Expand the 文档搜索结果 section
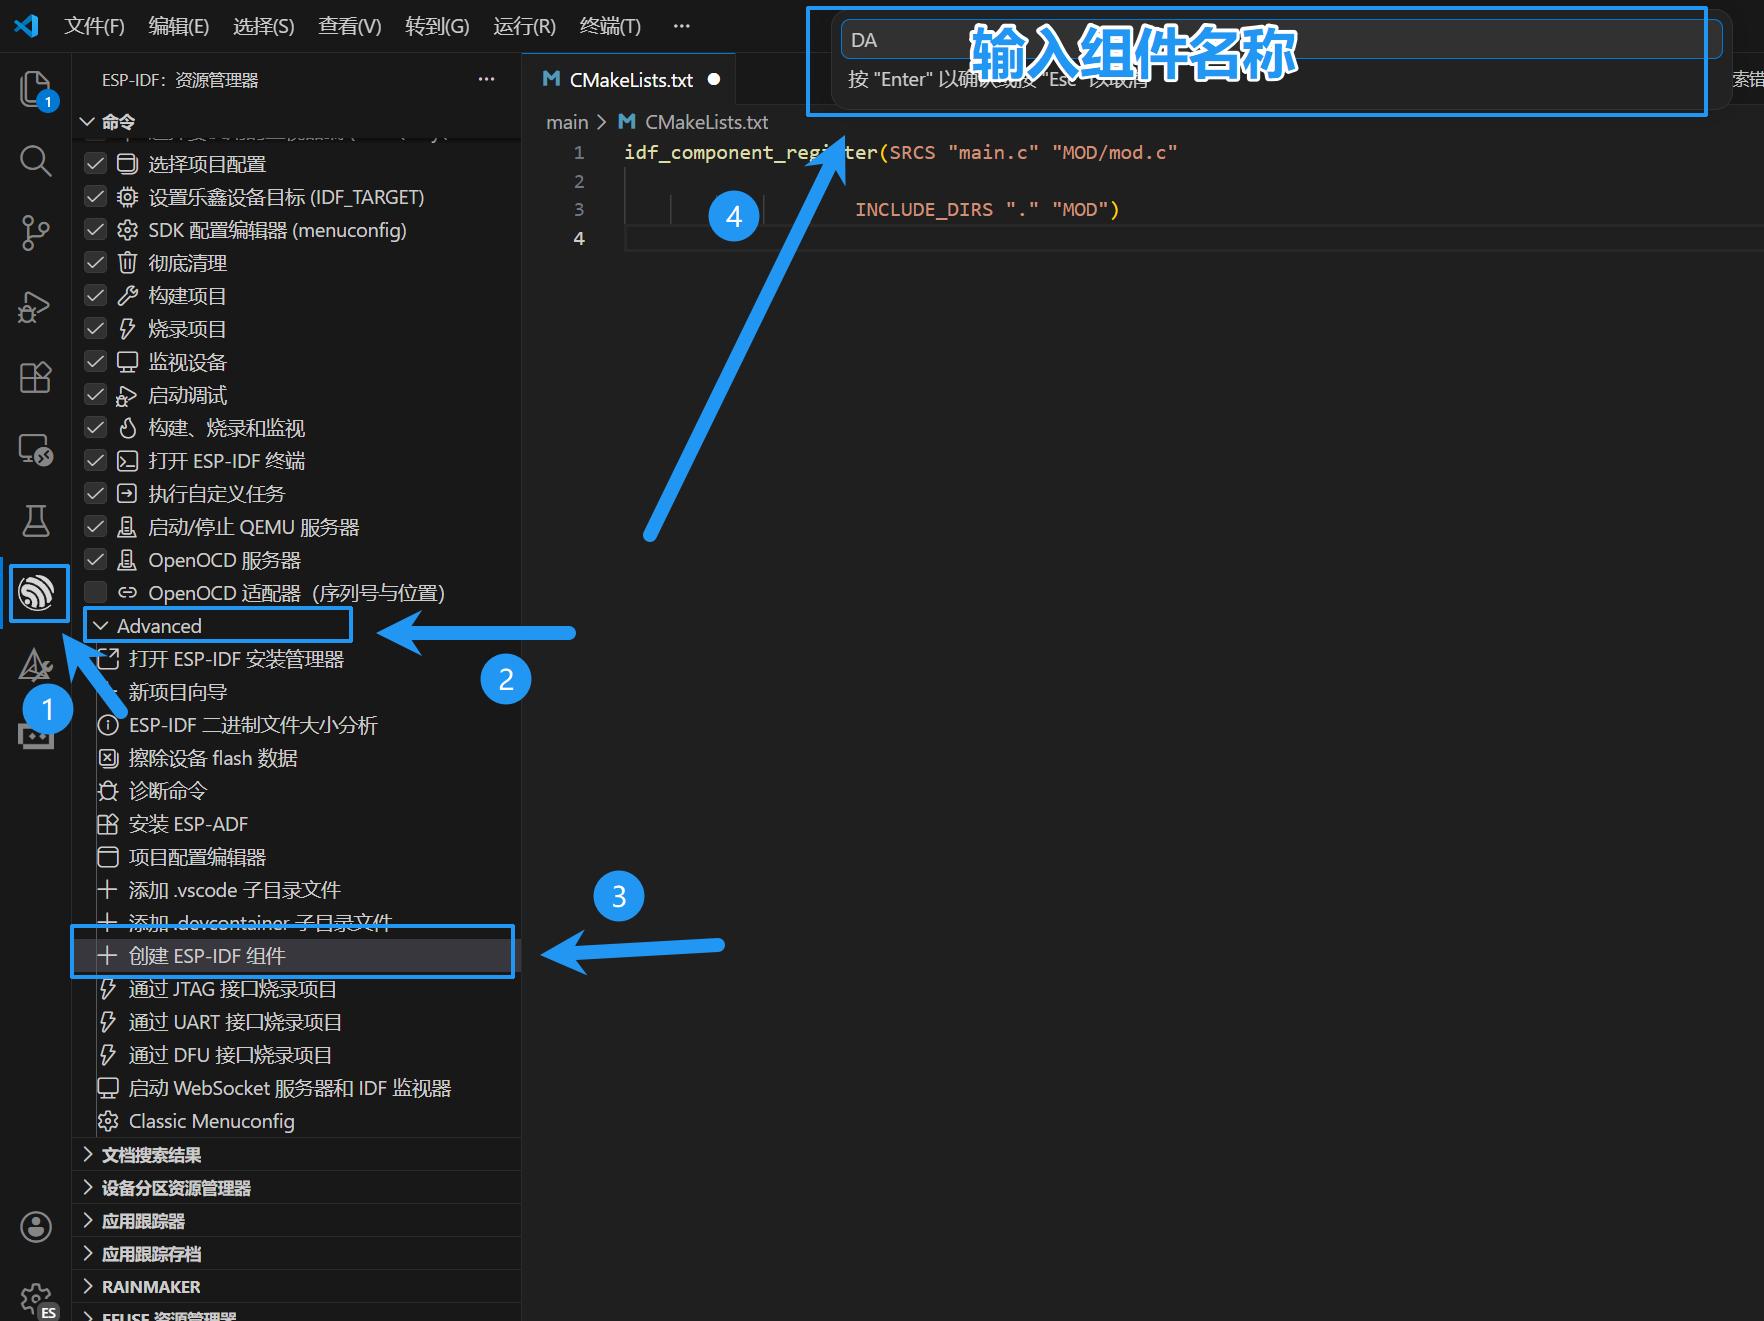 (x=298, y=1155)
